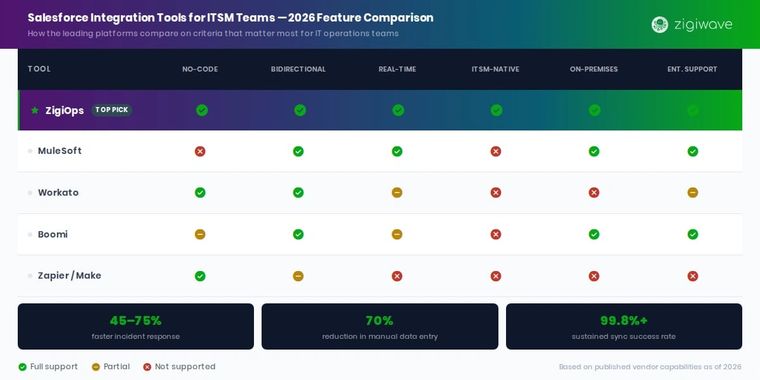Click Workato No-Code green check icon
The width and height of the screenshot is (760, 380).
200,193
